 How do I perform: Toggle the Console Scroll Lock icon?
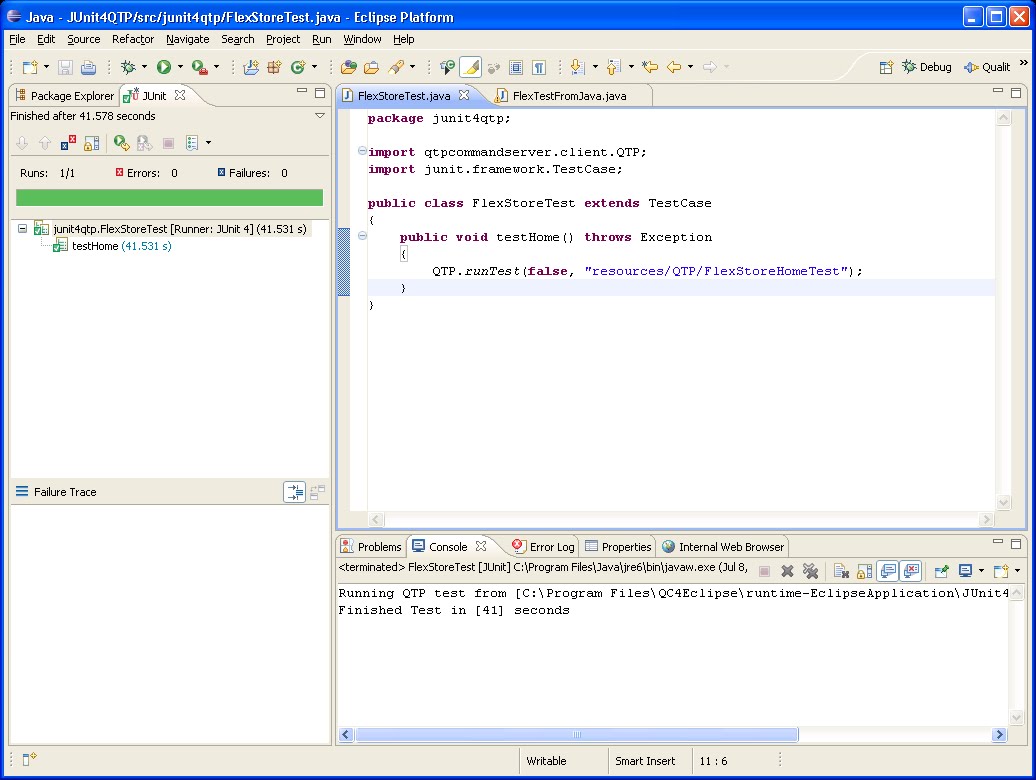pyautogui.click(x=864, y=571)
